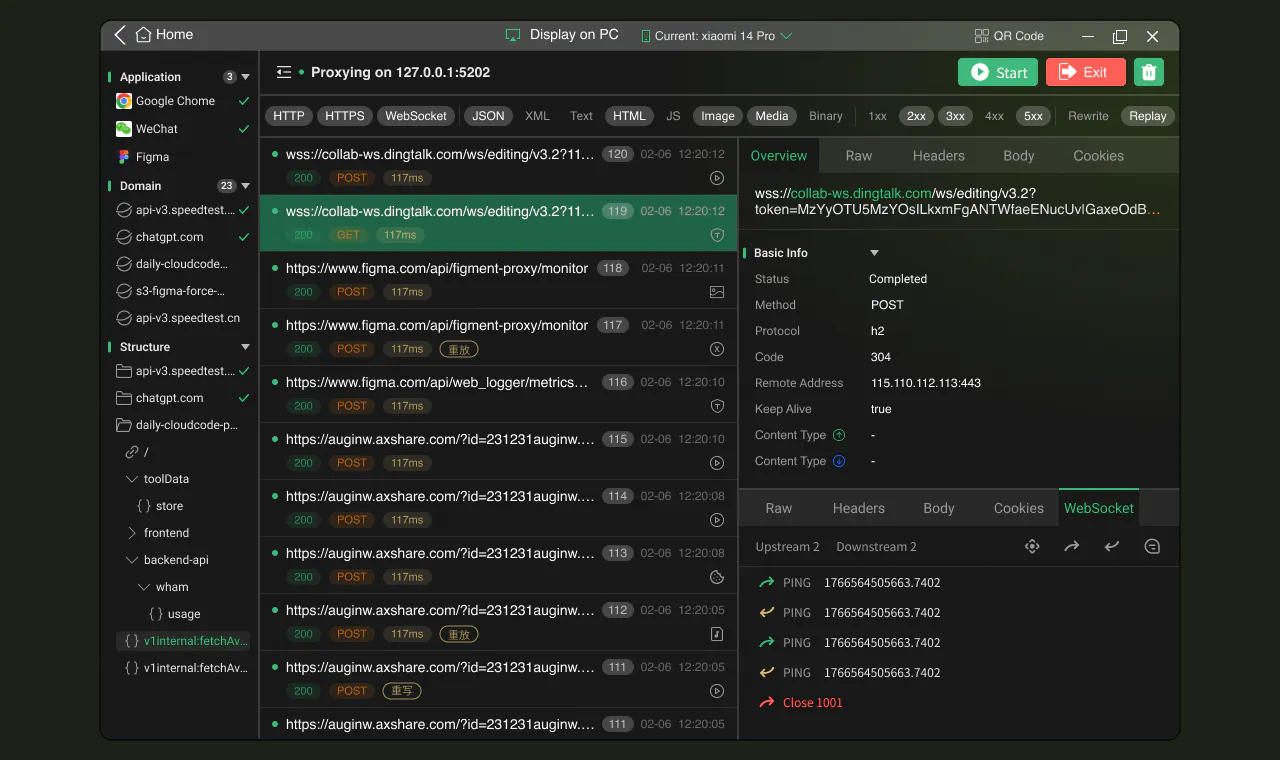
Task: Click the image type icon on request 118
Action: pos(716,292)
